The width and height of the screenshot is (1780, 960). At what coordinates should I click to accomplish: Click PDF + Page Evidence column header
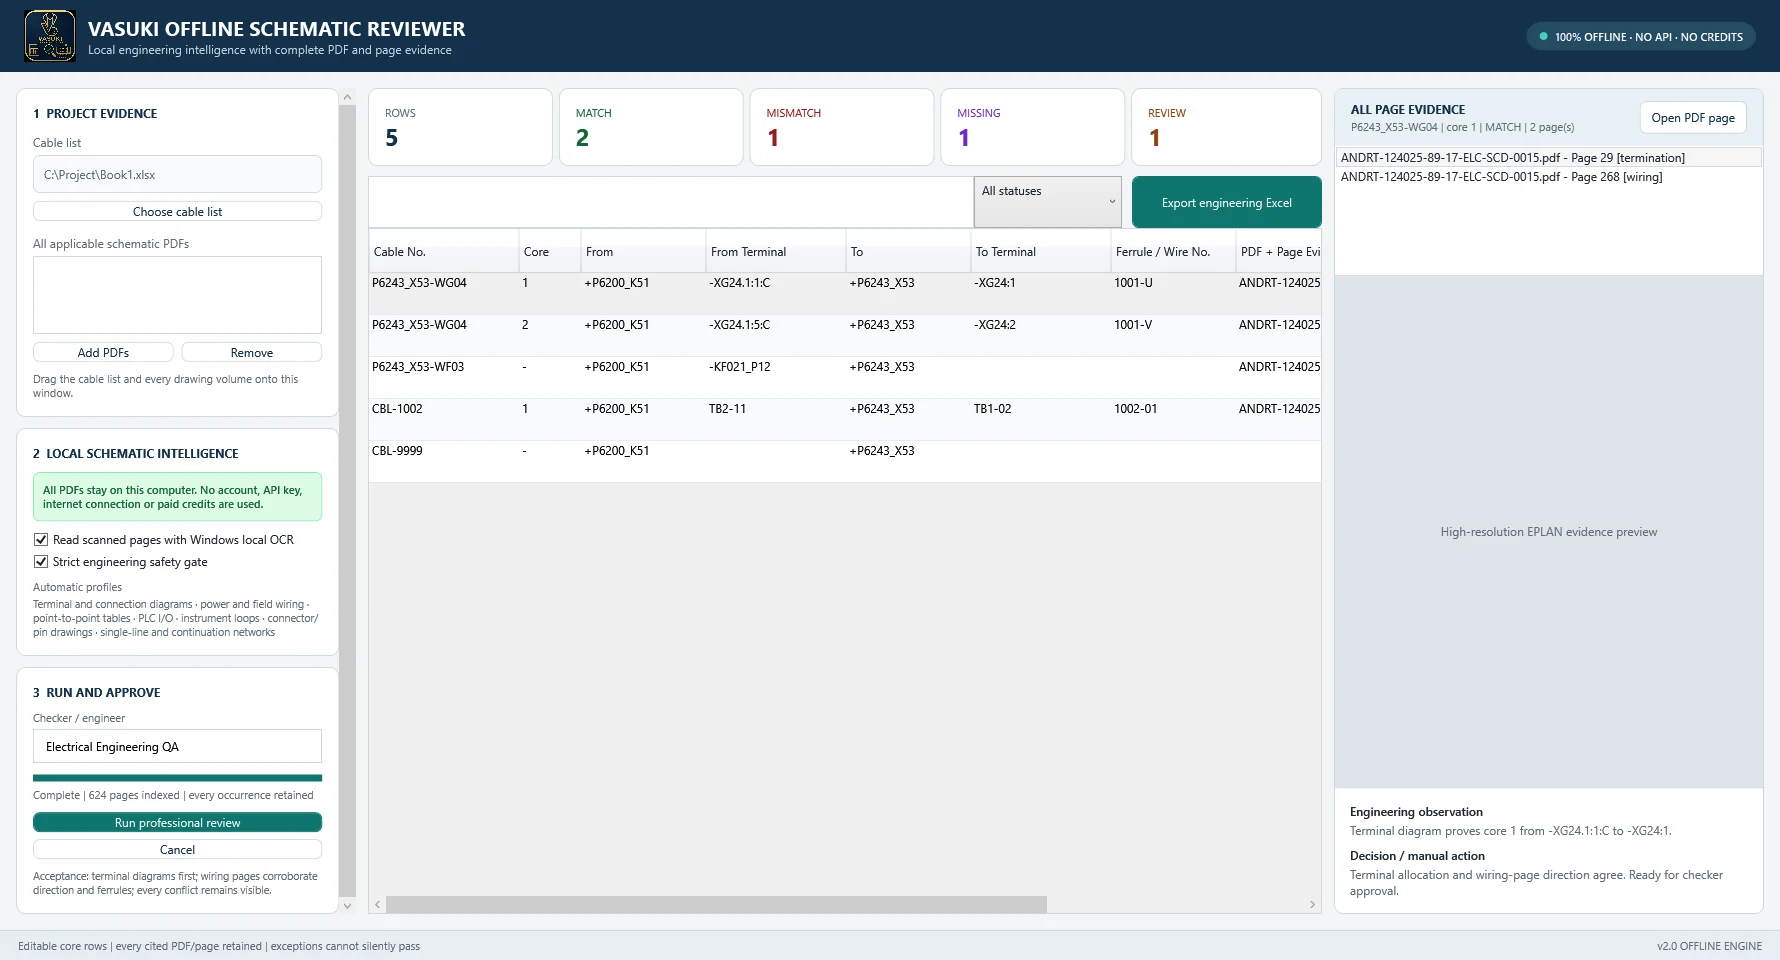pos(1279,251)
